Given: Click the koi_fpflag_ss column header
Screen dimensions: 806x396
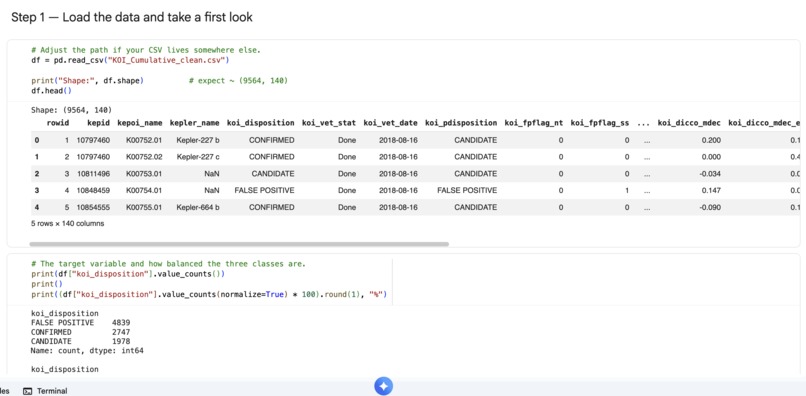Looking at the screenshot, I should tap(600, 123).
